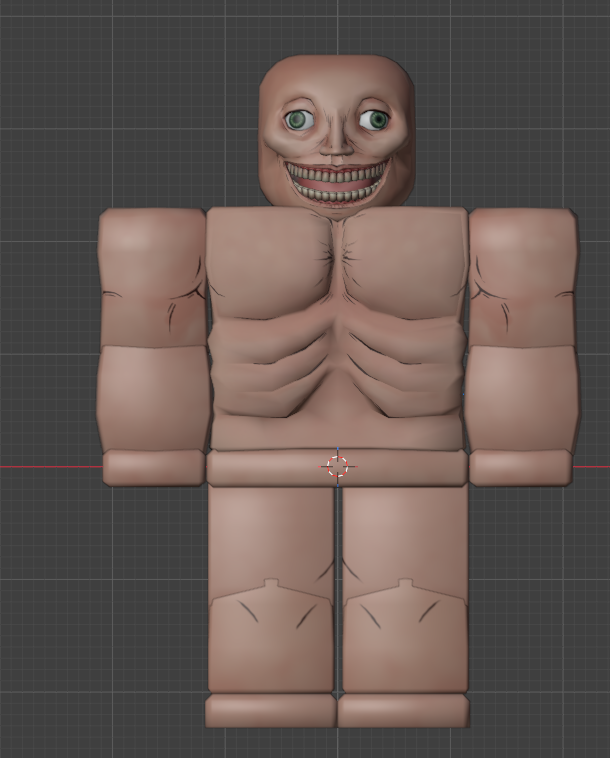Select the hand block on viewer's left
The height and width of the screenshot is (758, 610).
pos(155,467)
